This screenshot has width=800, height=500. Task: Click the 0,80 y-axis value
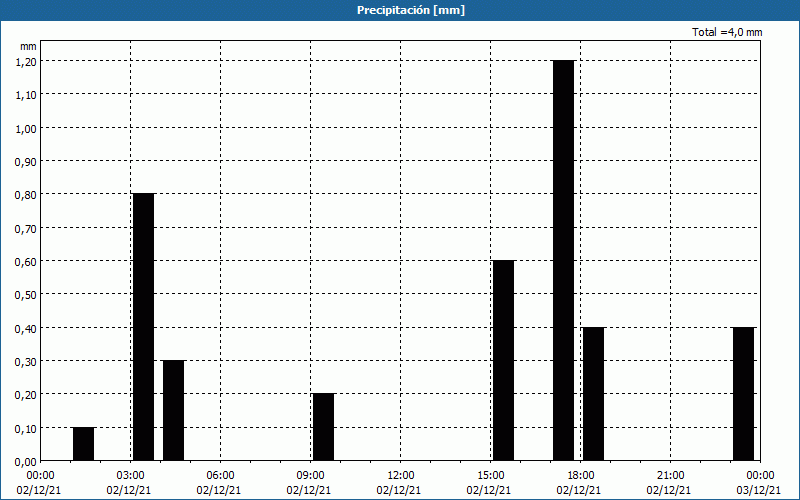click(x=26, y=194)
